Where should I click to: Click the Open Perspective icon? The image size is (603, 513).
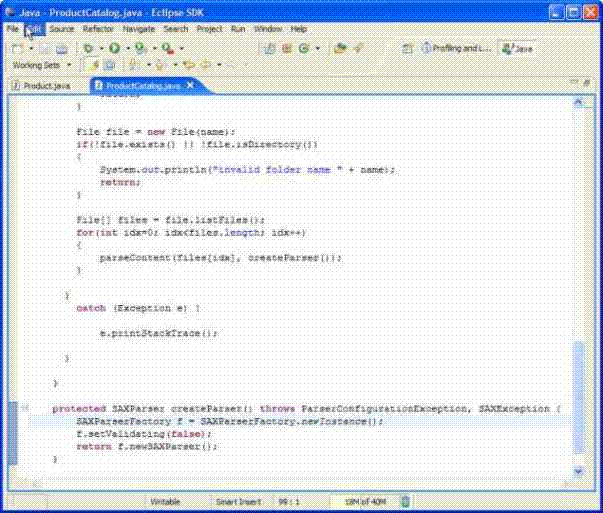pos(408,48)
